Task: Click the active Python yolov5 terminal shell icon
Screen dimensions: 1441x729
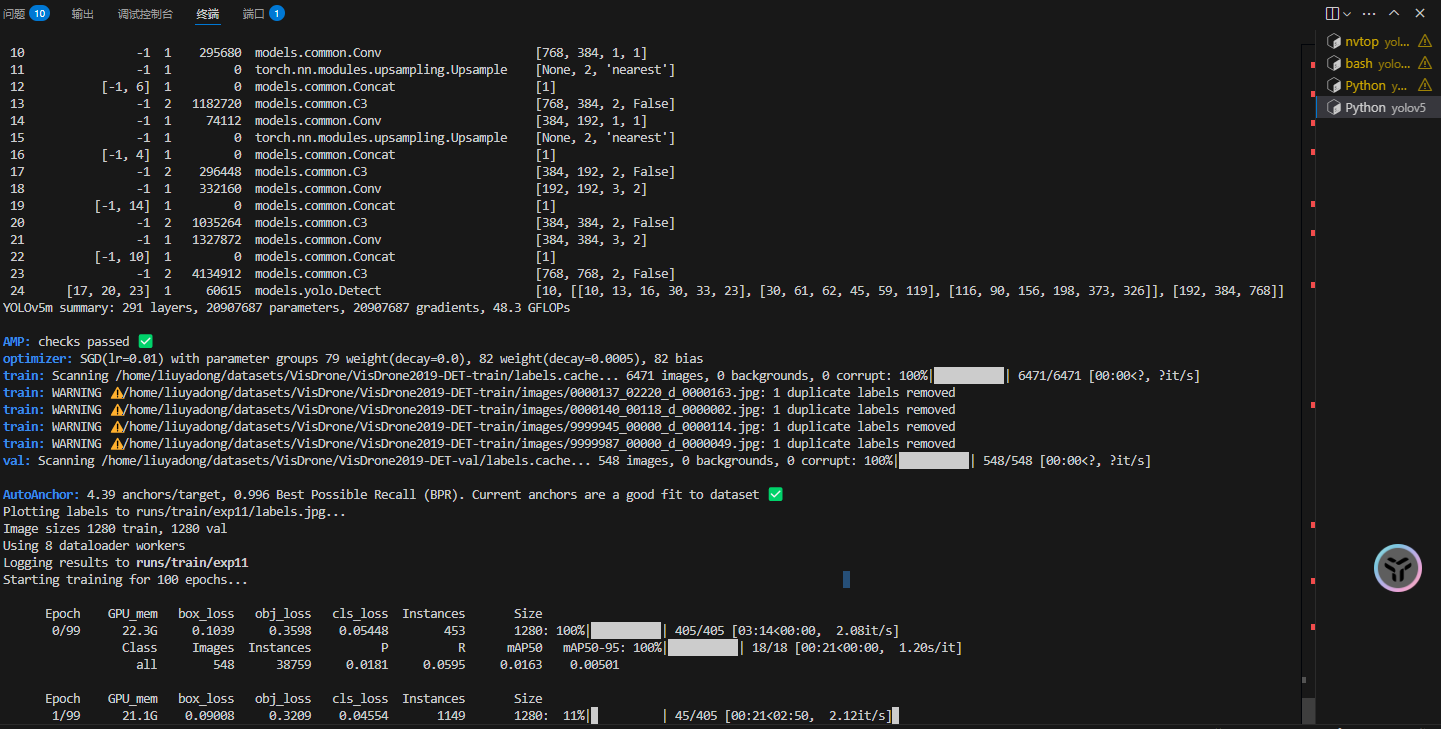Action: pyautogui.click(x=1334, y=107)
